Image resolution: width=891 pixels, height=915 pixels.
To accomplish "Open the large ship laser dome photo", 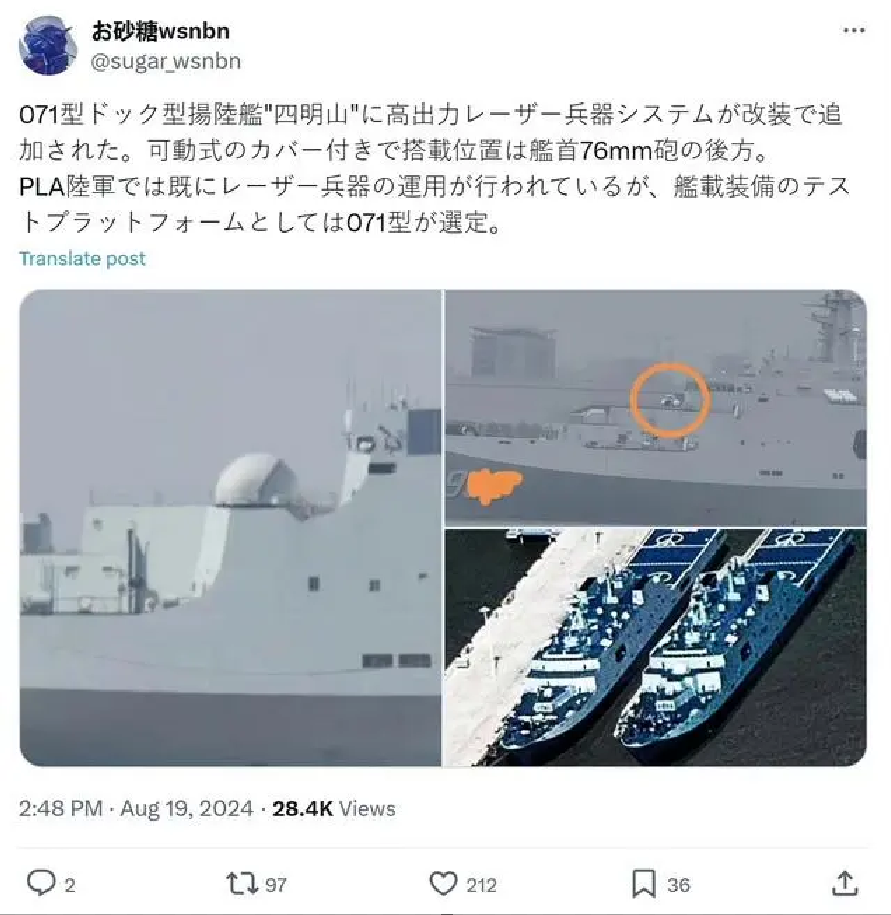I will (230, 528).
